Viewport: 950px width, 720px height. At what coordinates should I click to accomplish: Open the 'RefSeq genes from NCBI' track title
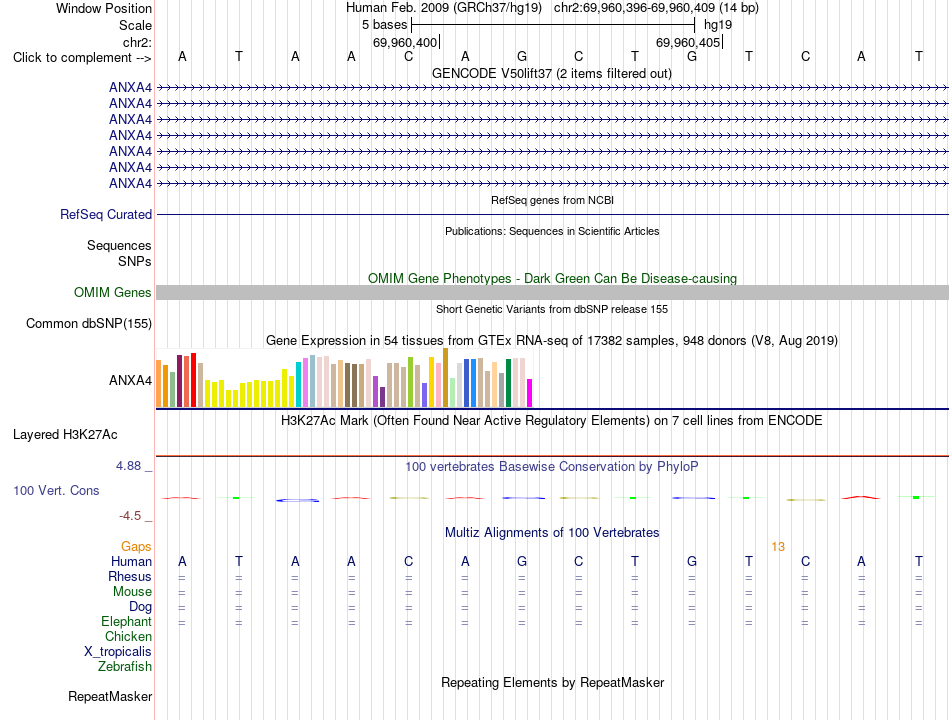tap(553, 200)
